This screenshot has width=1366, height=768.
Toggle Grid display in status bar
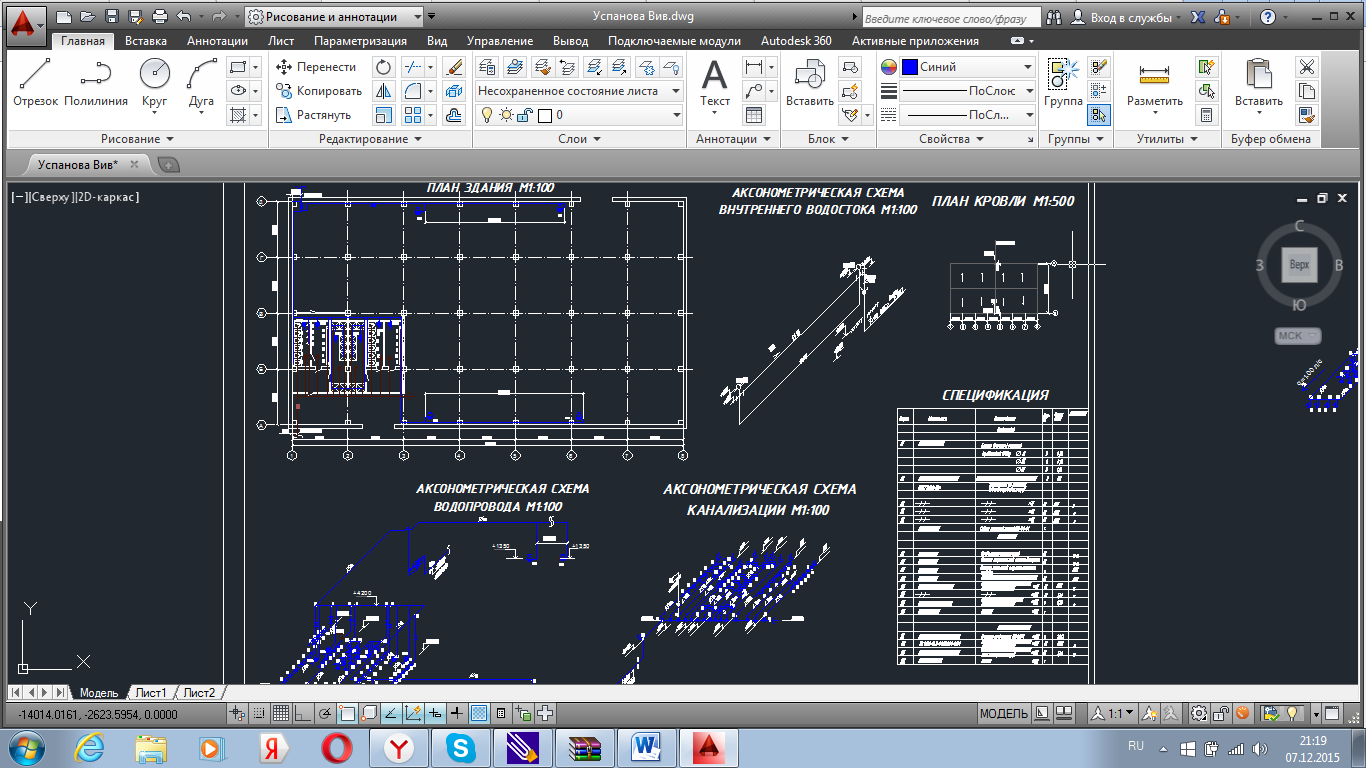click(x=281, y=713)
